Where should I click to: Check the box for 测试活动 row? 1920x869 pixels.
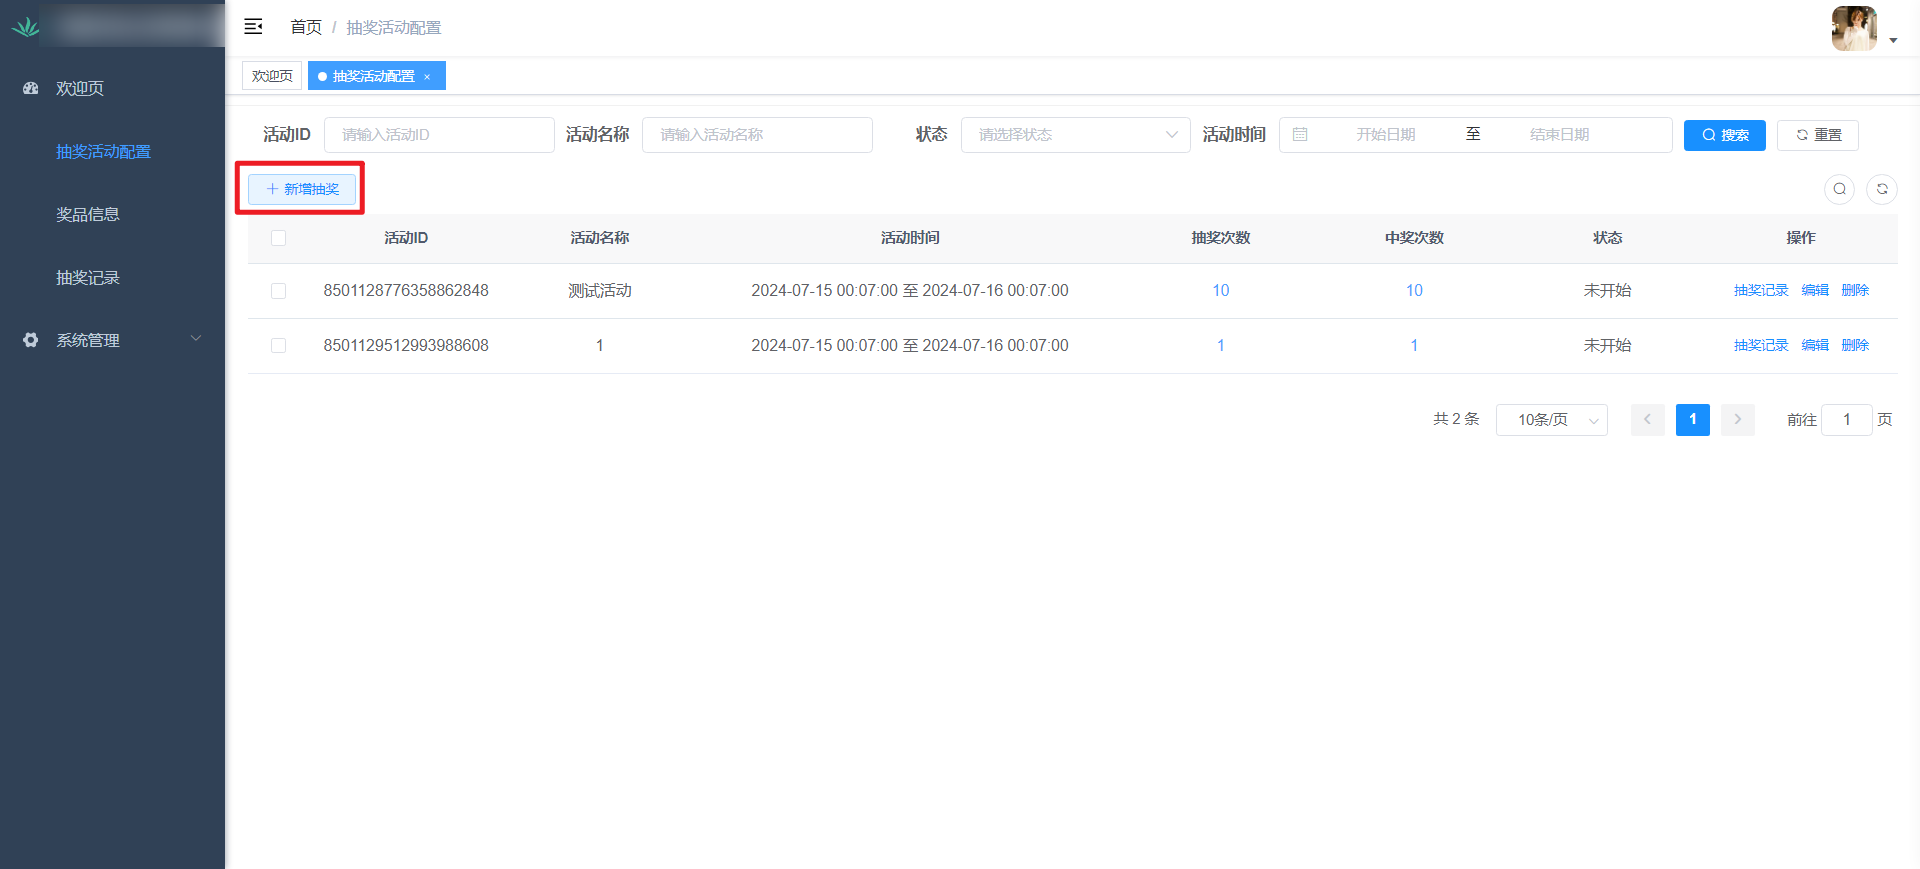coord(278,291)
